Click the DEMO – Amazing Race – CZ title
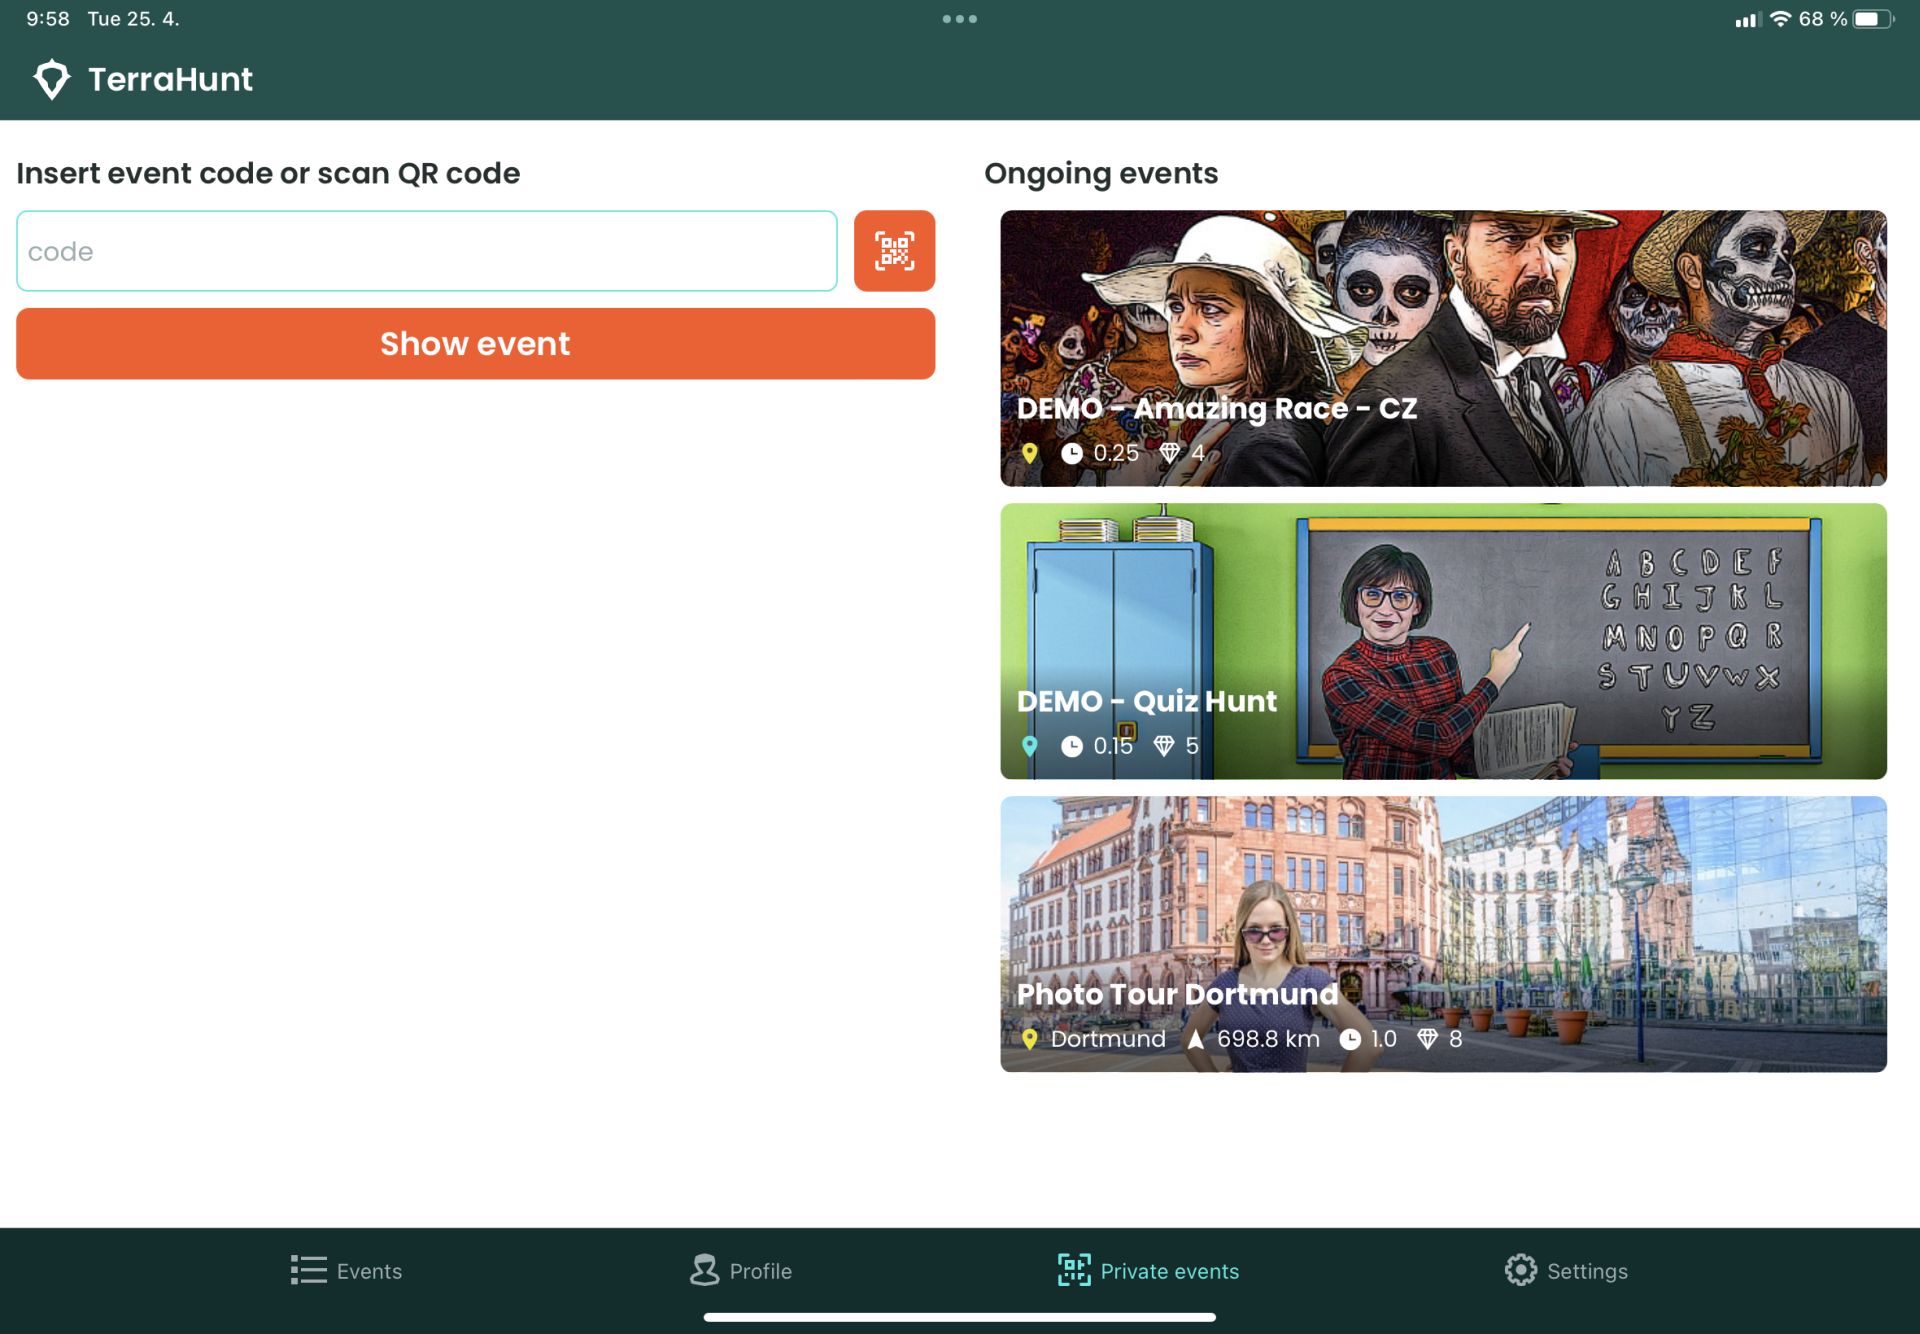The image size is (1920, 1334). [x=1216, y=408]
